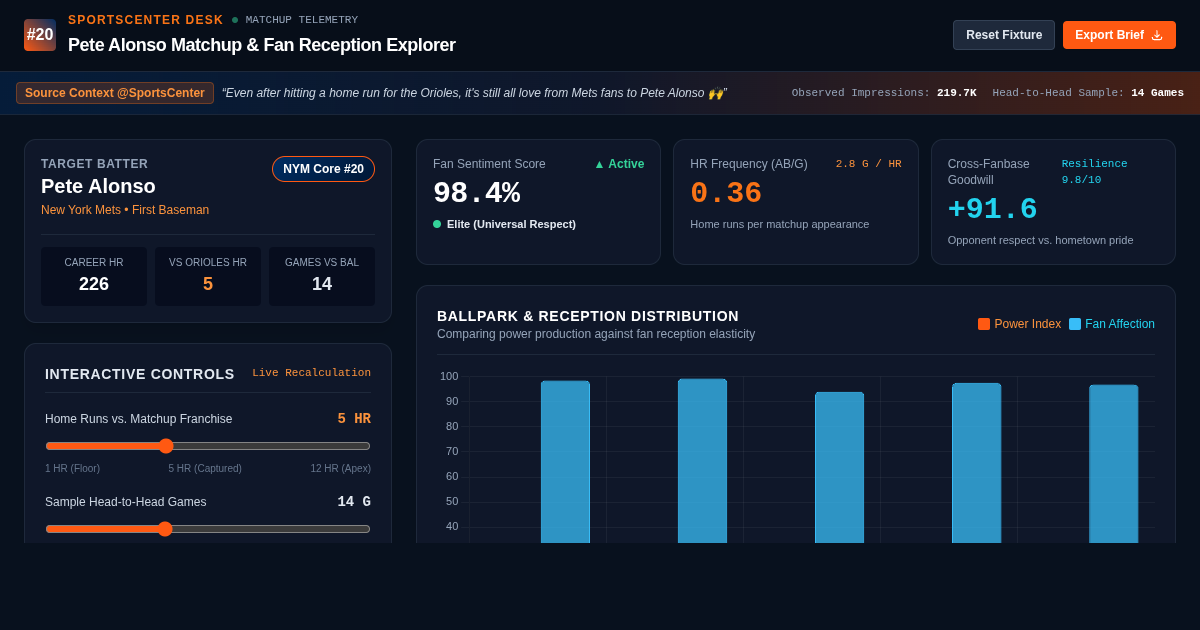Click the 2.8 G / HR label
This screenshot has height=630, width=1200.
(x=868, y=164)
